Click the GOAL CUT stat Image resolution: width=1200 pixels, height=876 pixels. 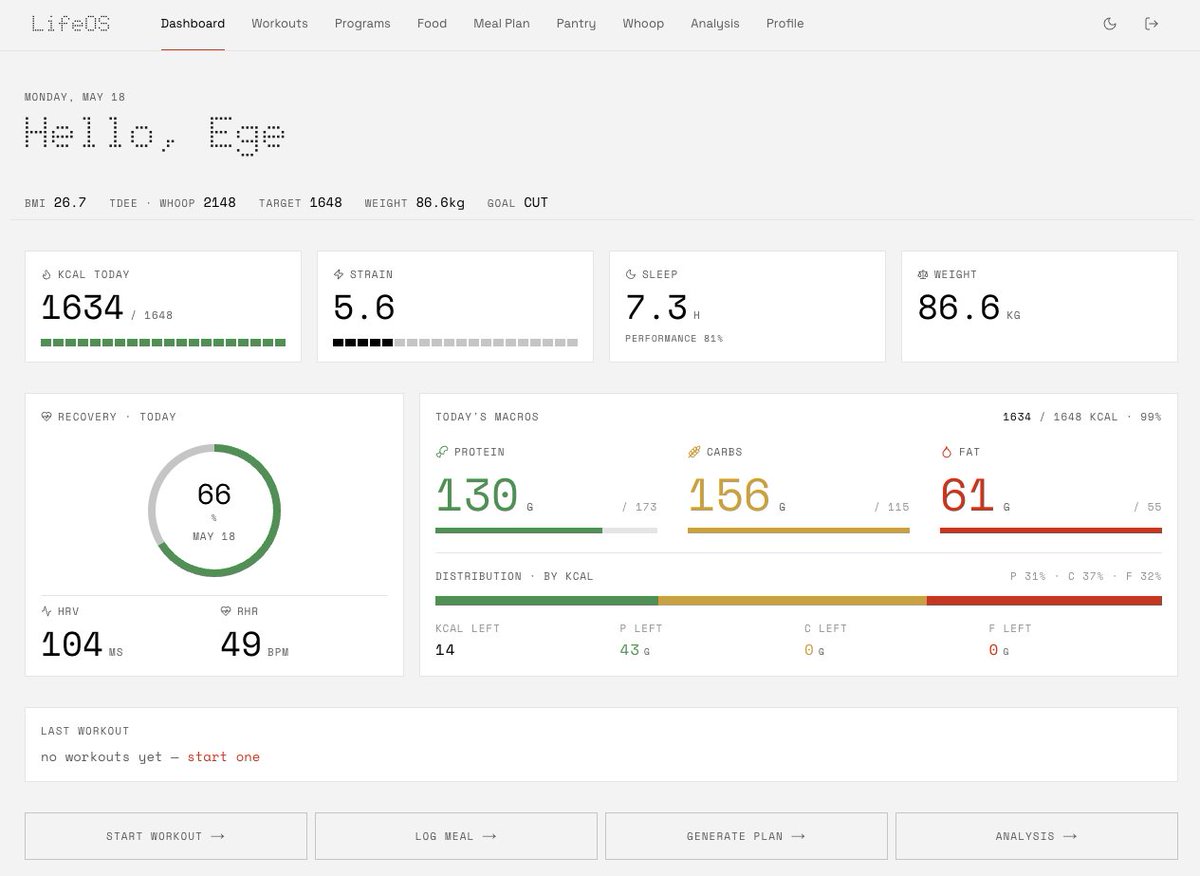pos(518,203)
